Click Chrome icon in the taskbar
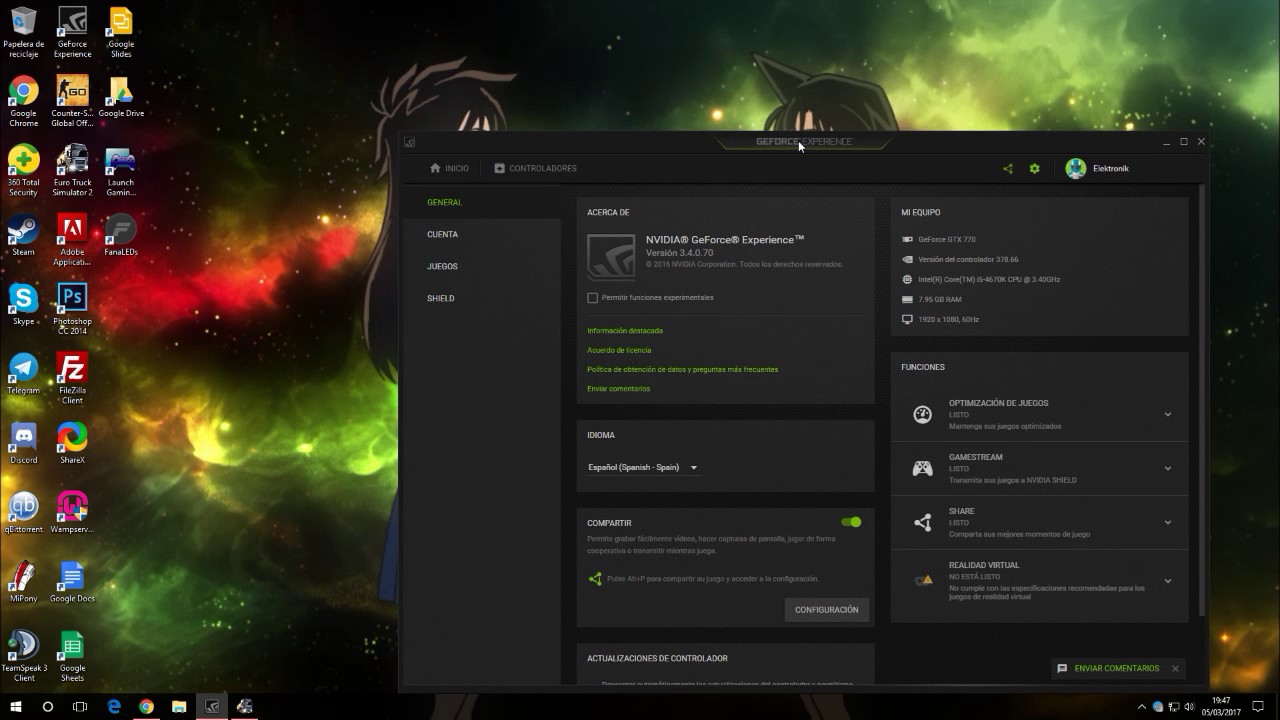 coord(146,706)
